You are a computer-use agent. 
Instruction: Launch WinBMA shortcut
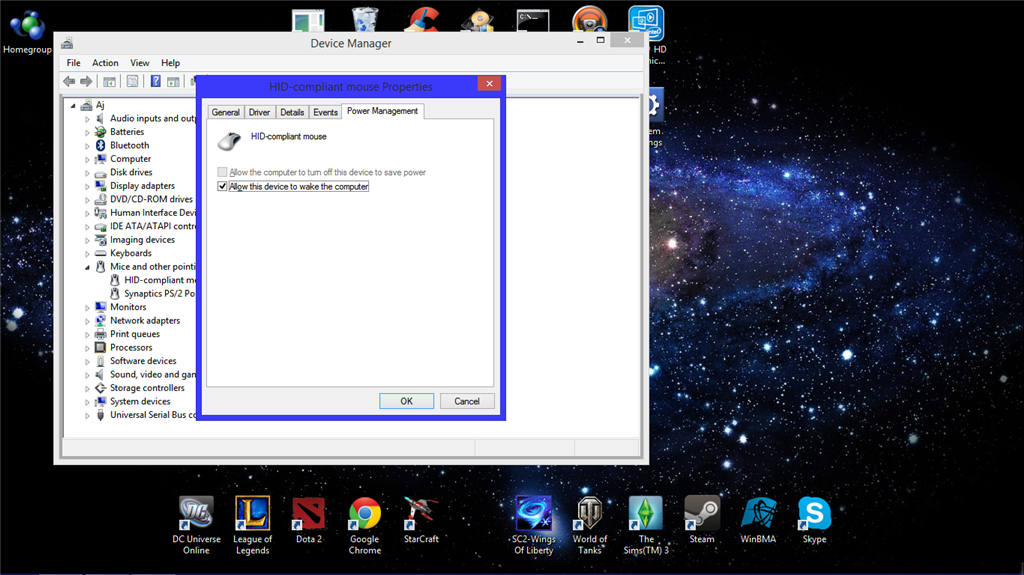click(x=758, y=520)
